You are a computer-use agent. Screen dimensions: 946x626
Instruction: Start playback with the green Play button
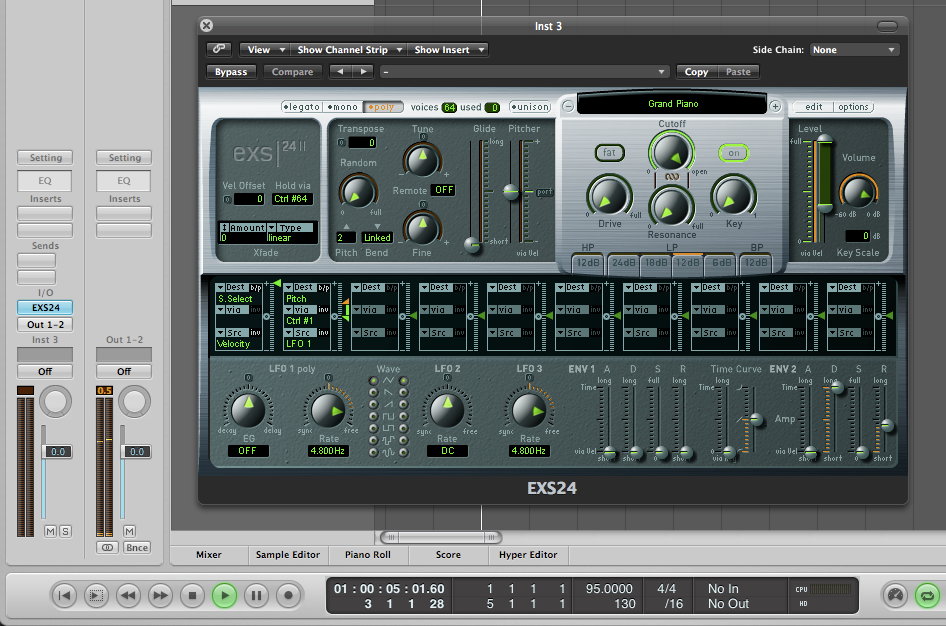224,596
